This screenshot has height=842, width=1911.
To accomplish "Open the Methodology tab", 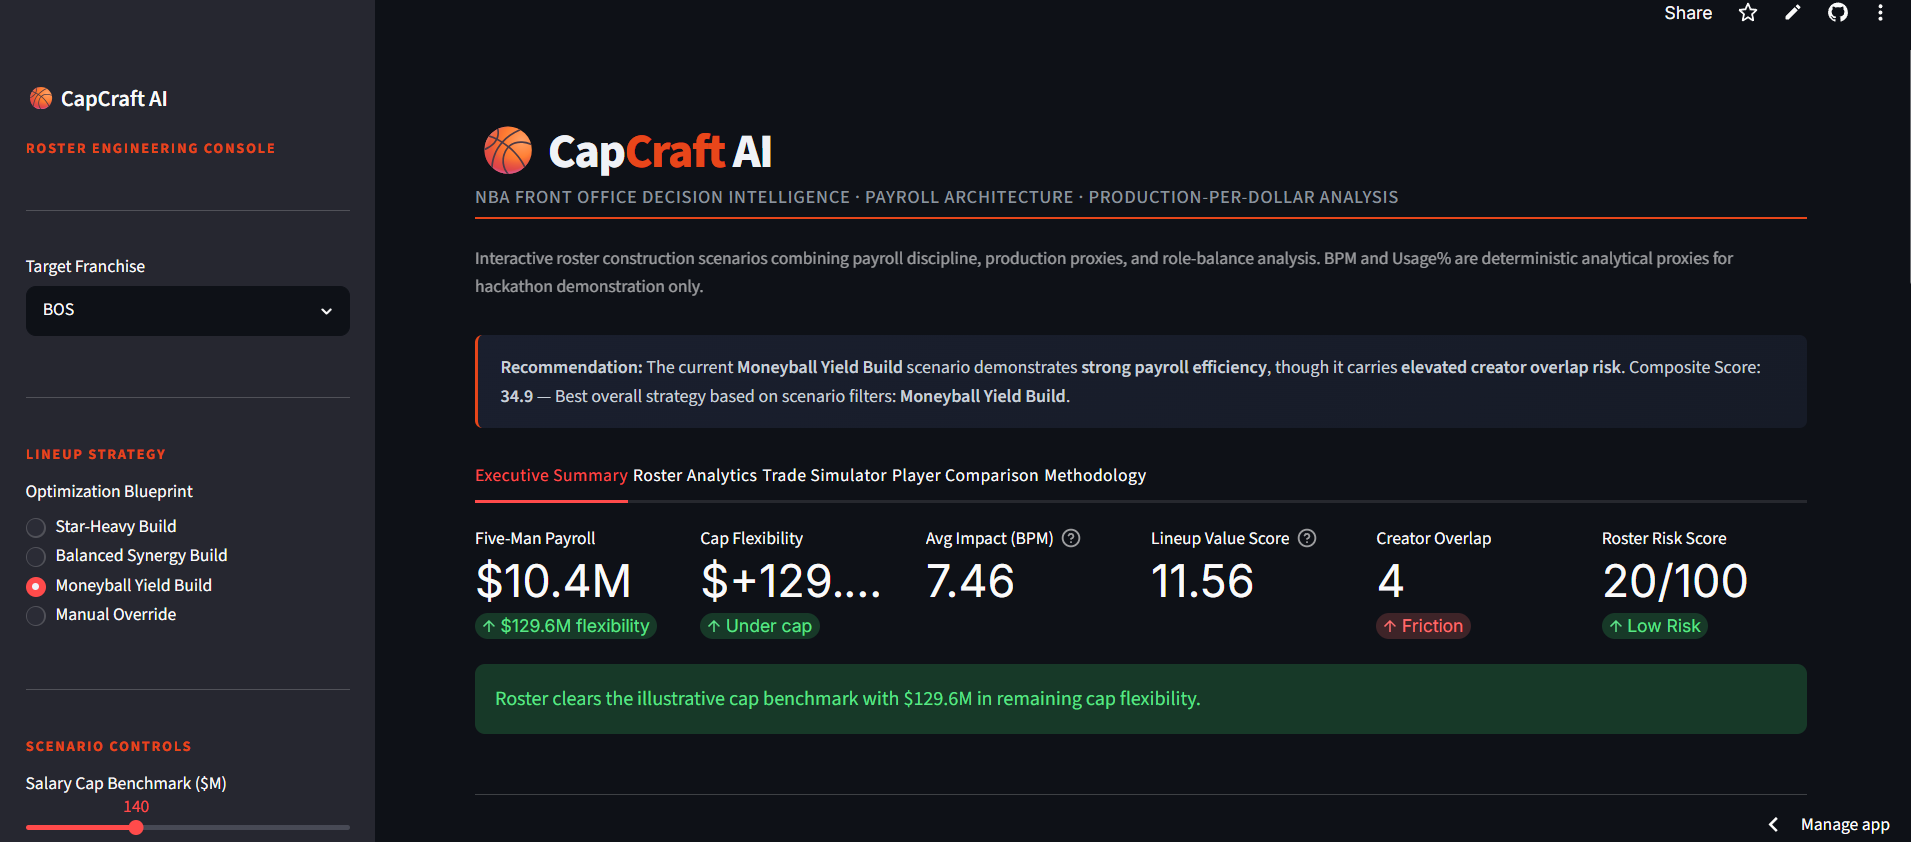I will (x=1095, y=475).
